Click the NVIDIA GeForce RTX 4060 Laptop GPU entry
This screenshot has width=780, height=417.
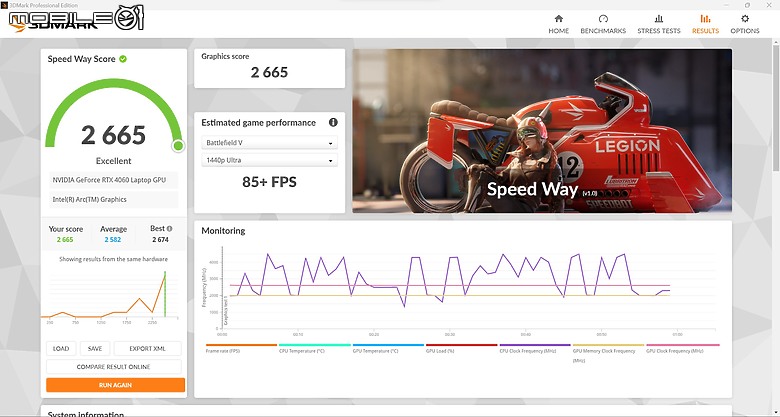[113, 180]
